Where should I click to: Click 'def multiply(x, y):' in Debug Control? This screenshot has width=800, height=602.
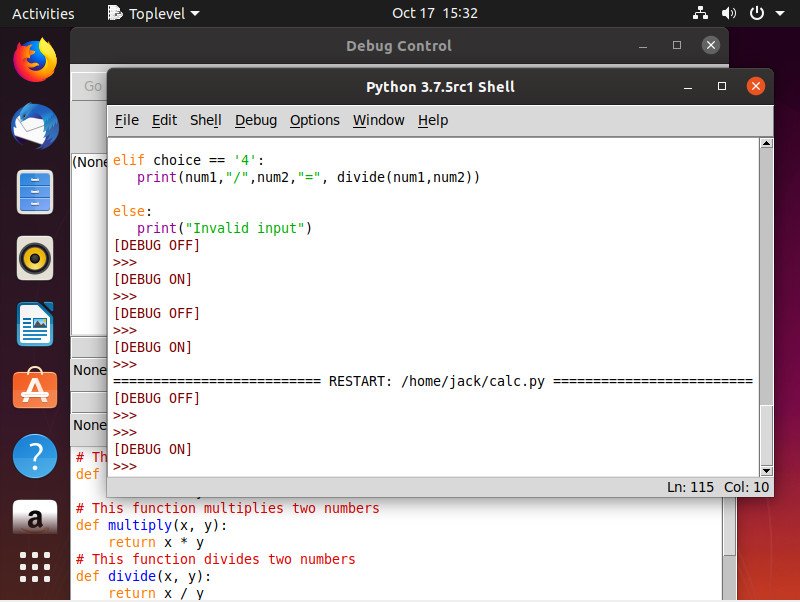coord(152,525)
